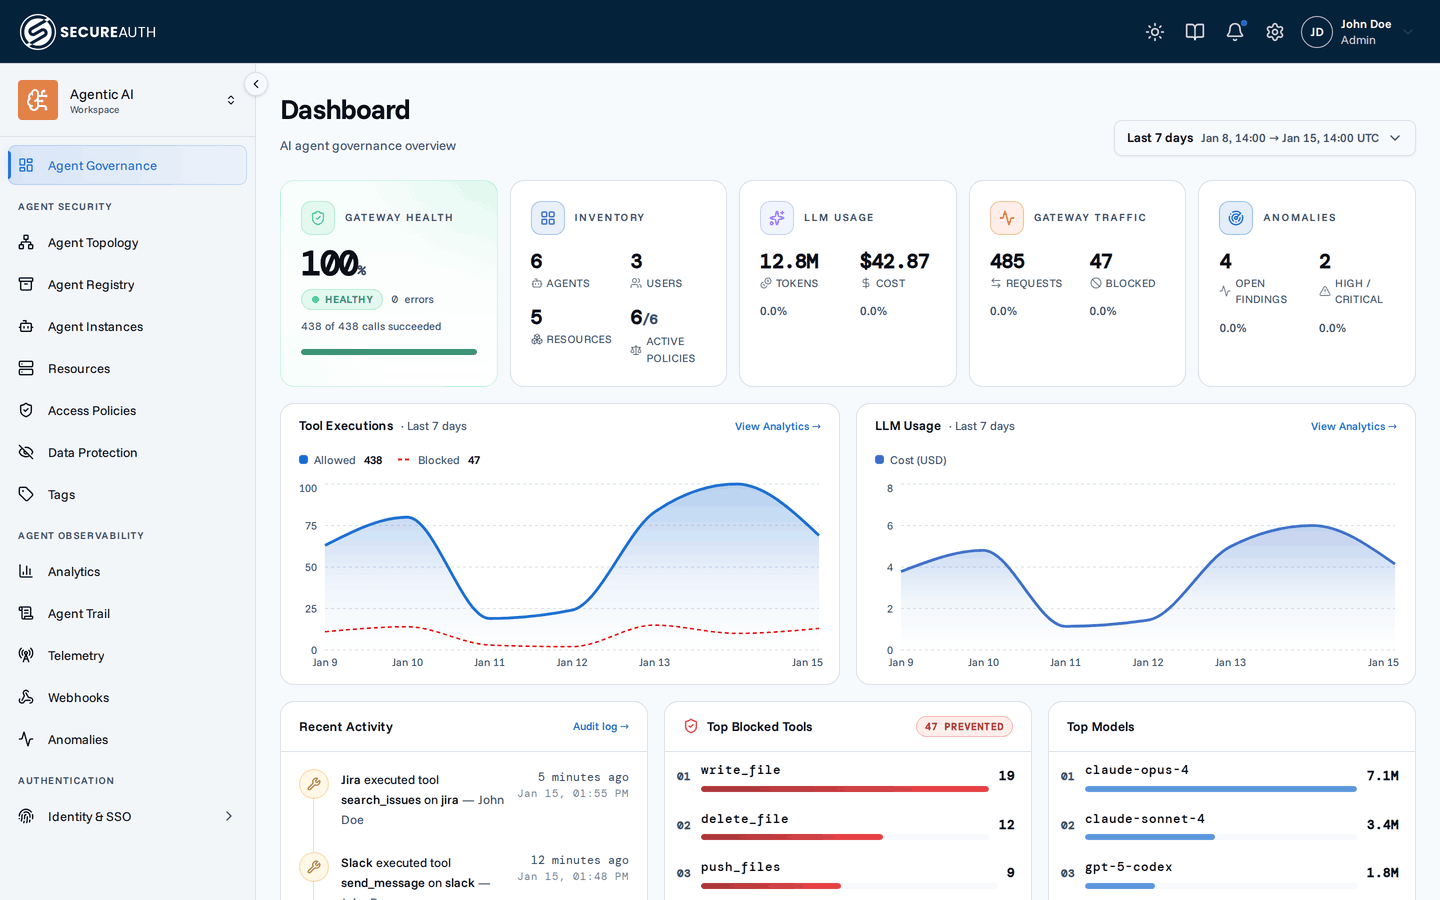Viewport: 1440px width, 900px height.
Task: Click the Inventory grid icon
Action: [x=548, y=218]
